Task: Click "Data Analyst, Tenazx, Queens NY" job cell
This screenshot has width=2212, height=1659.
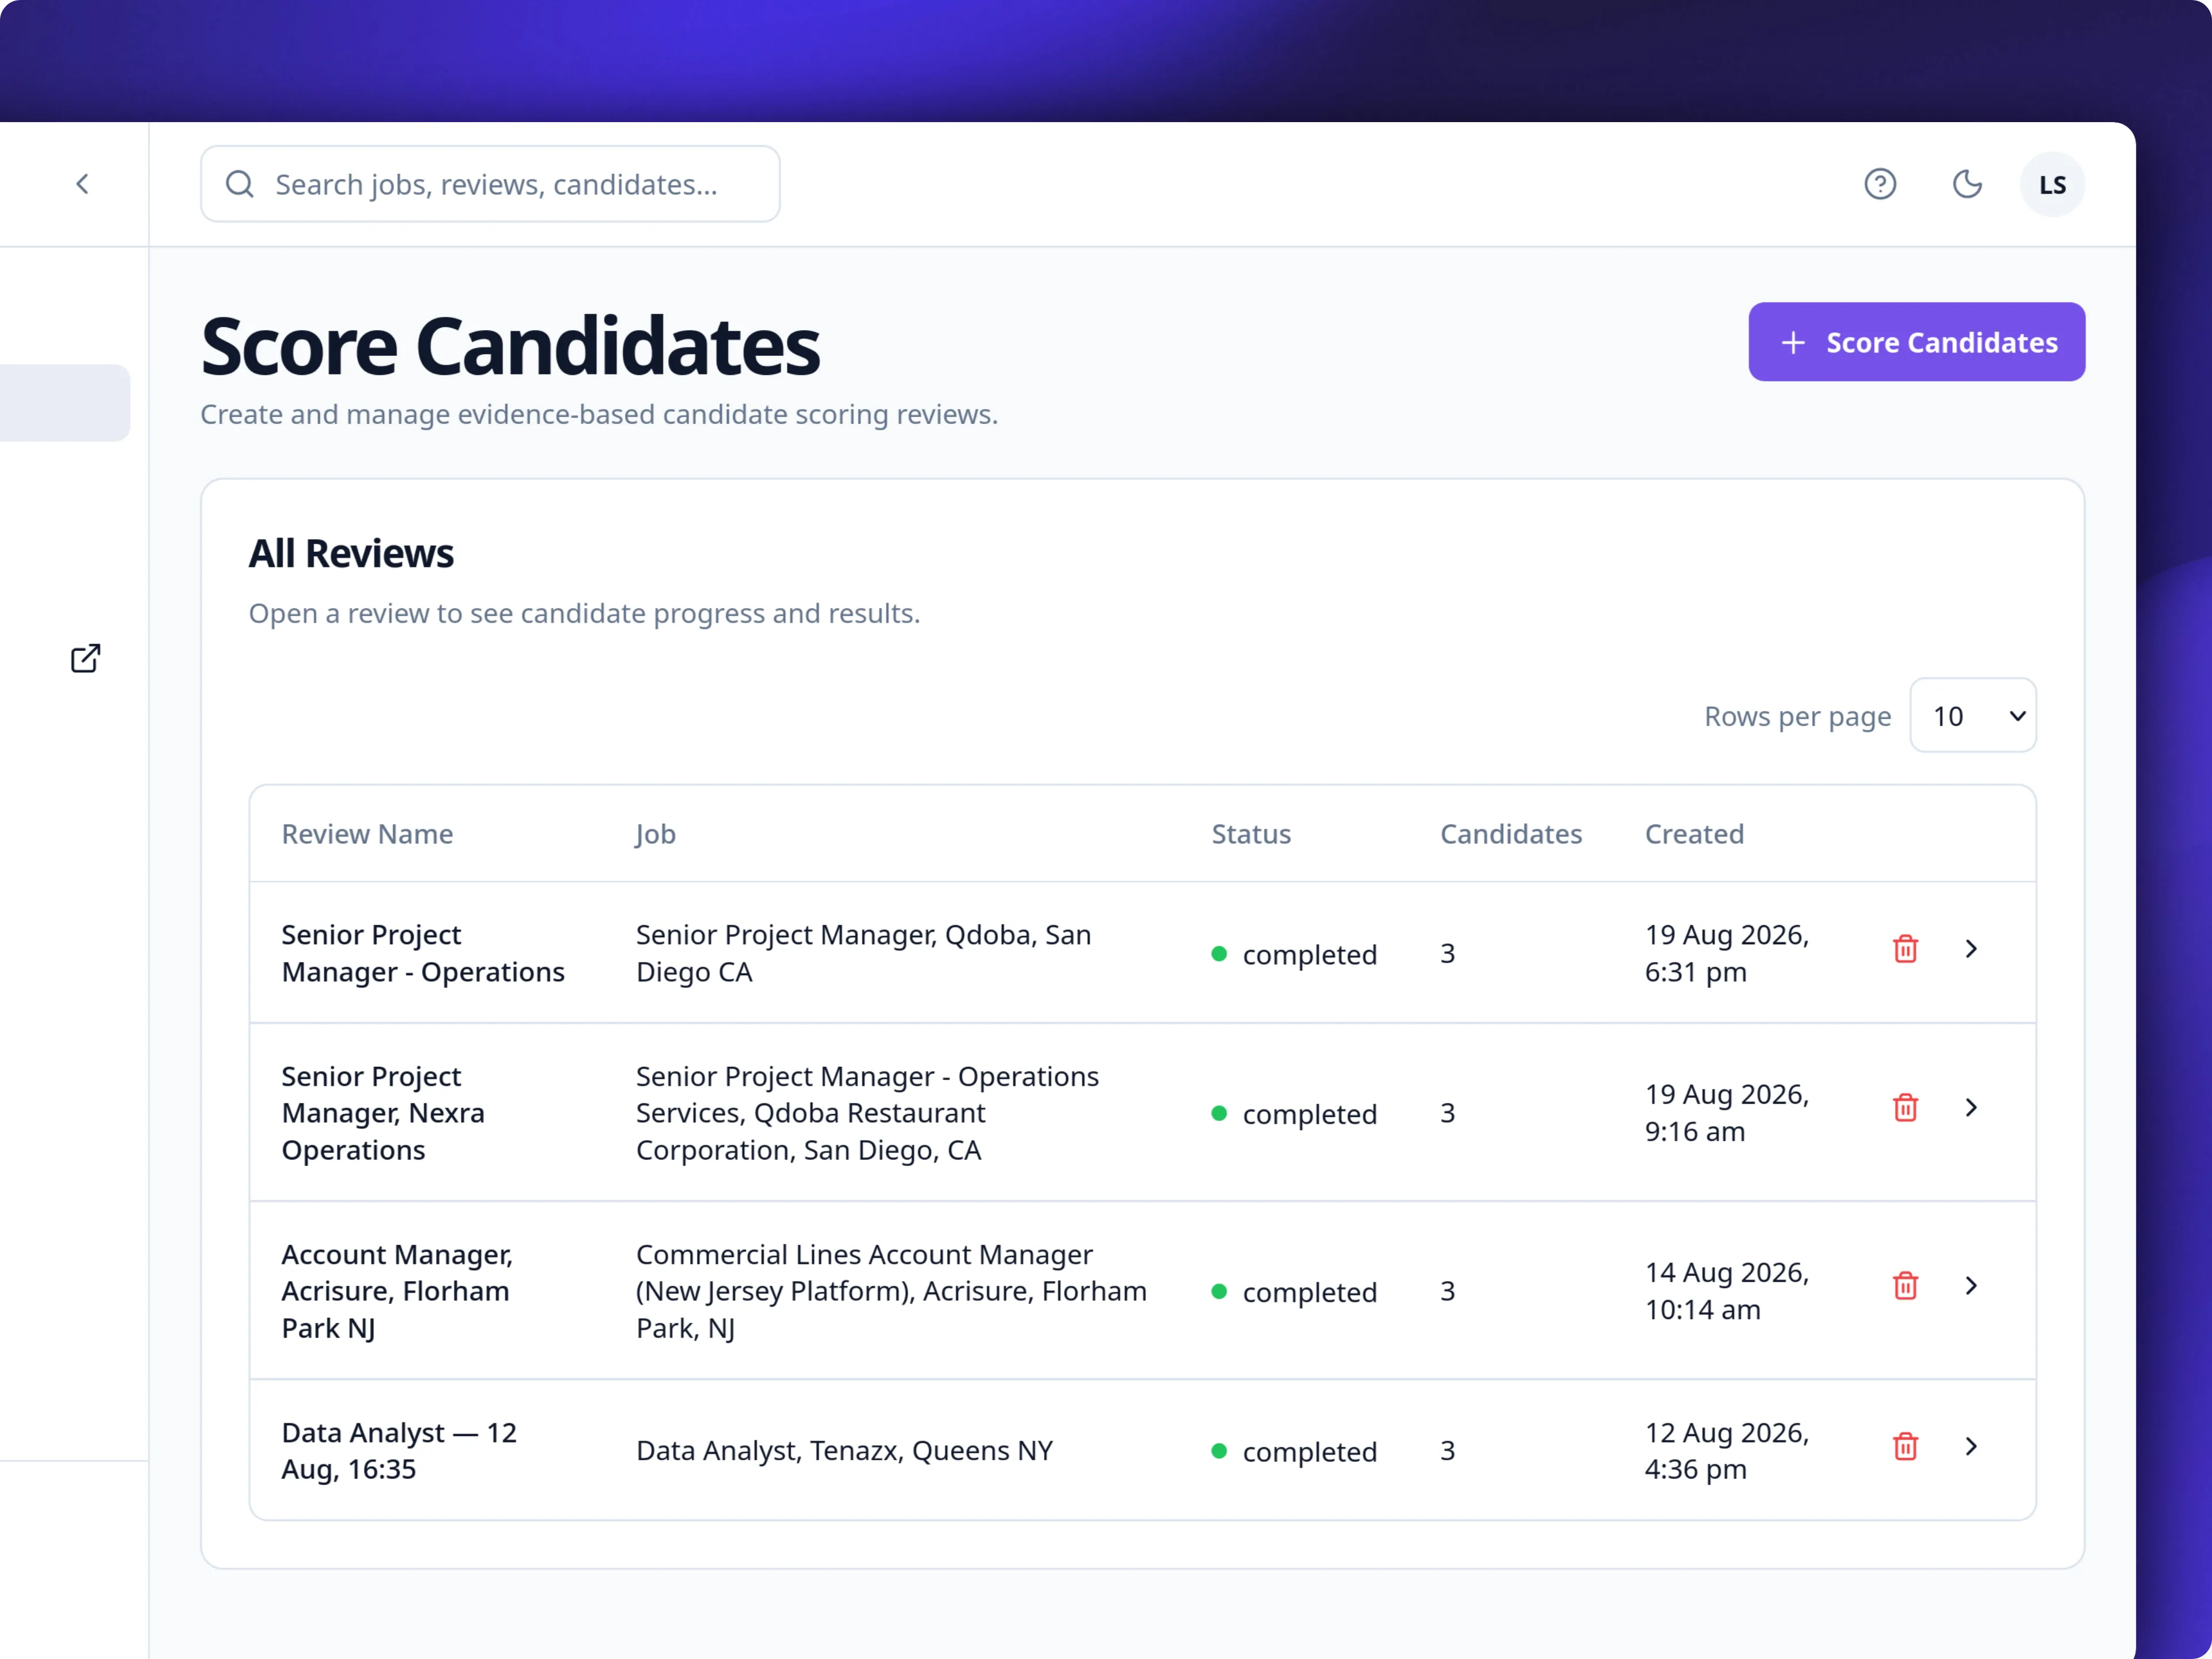Action: click(x=844, y=1451)
